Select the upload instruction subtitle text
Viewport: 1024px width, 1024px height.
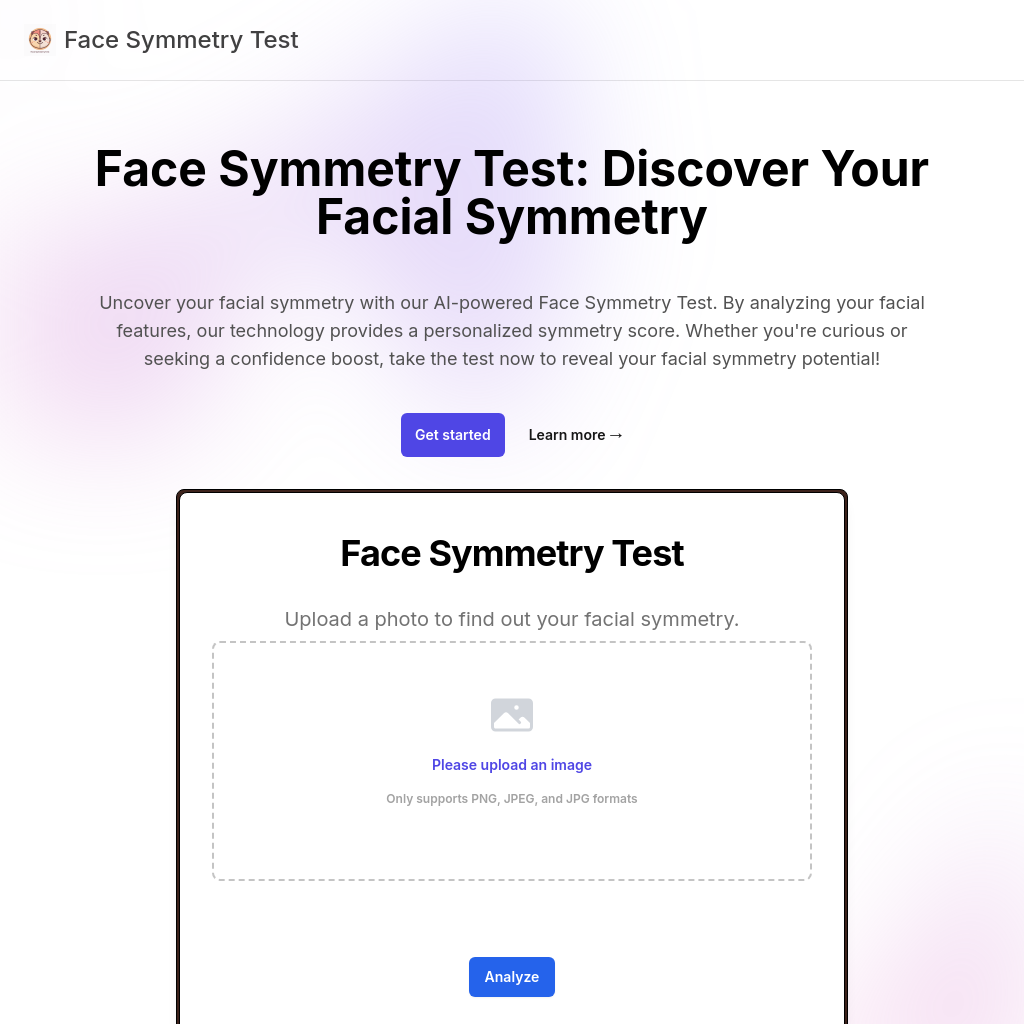(512, 619)
